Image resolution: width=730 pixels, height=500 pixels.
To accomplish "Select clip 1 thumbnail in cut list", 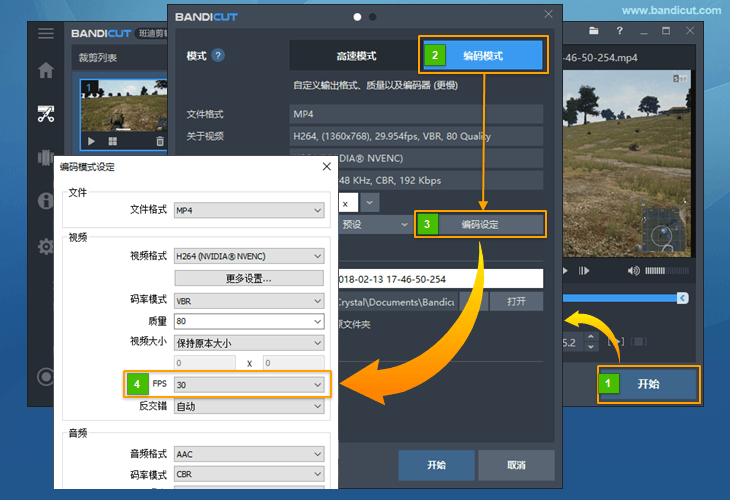I will coord(124,105).
